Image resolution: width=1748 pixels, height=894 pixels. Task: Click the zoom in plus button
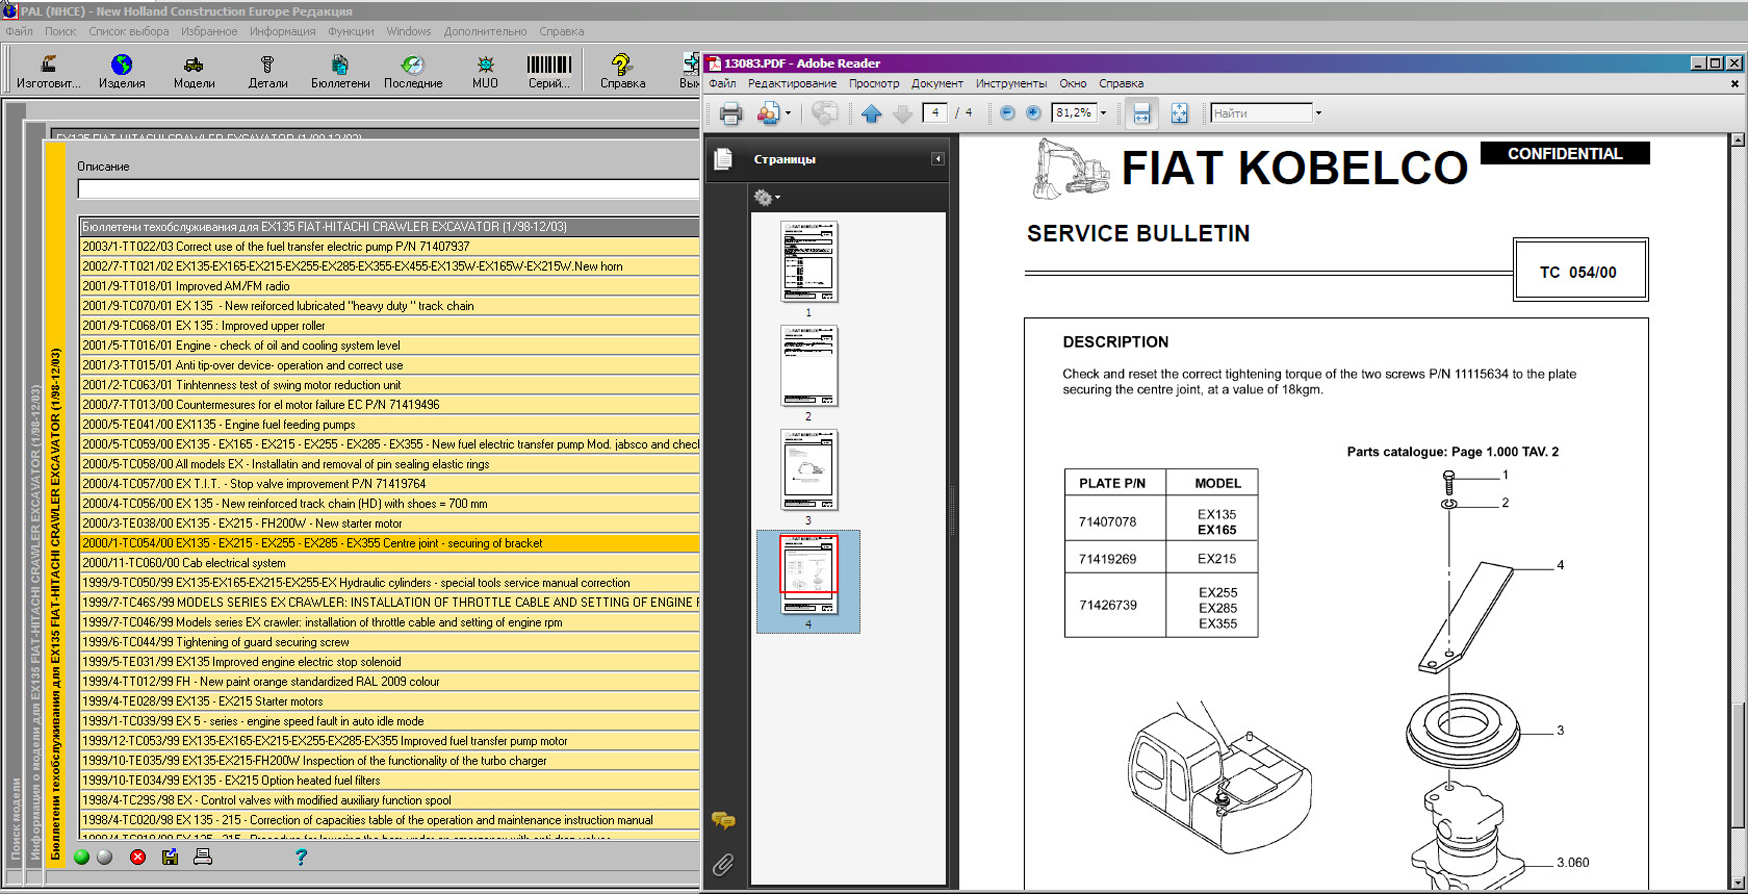click(1033, 113)
